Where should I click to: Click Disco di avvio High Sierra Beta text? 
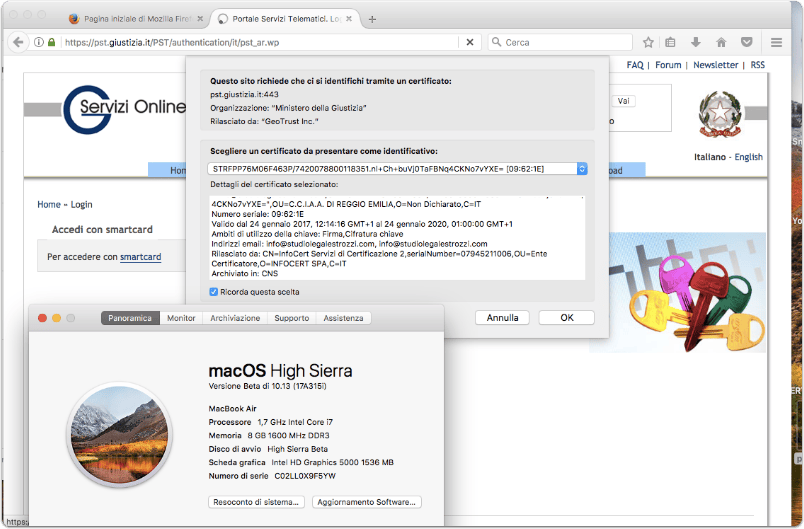(x=268, y=449)
